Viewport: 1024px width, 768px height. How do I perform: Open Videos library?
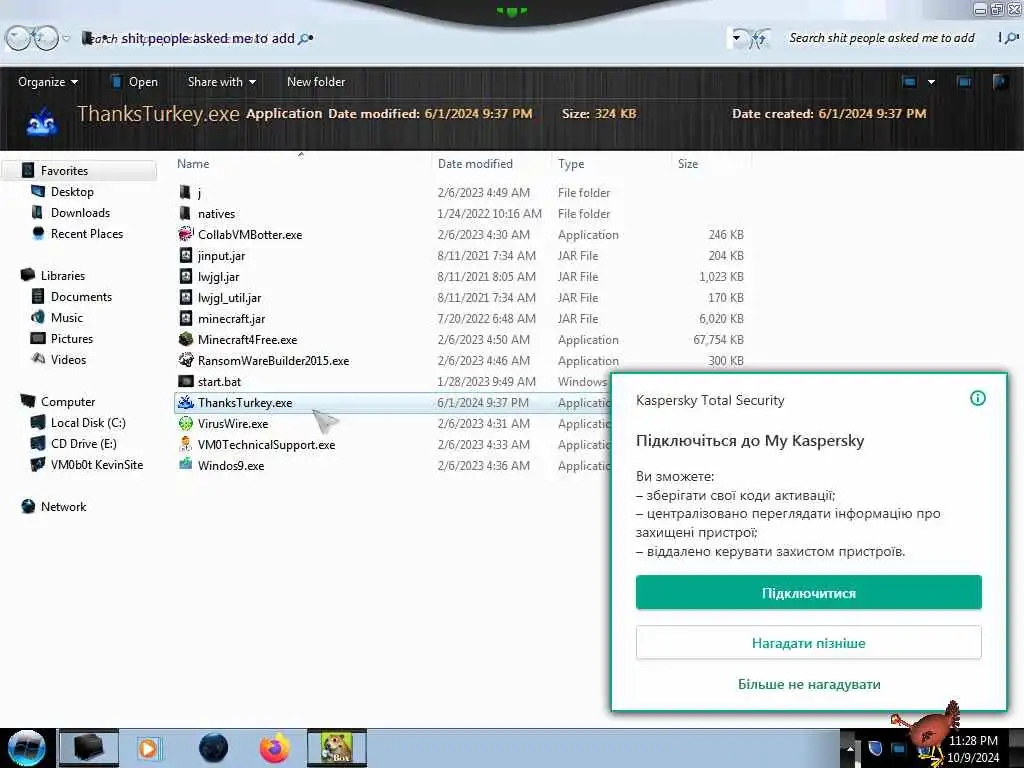(68, 359)
